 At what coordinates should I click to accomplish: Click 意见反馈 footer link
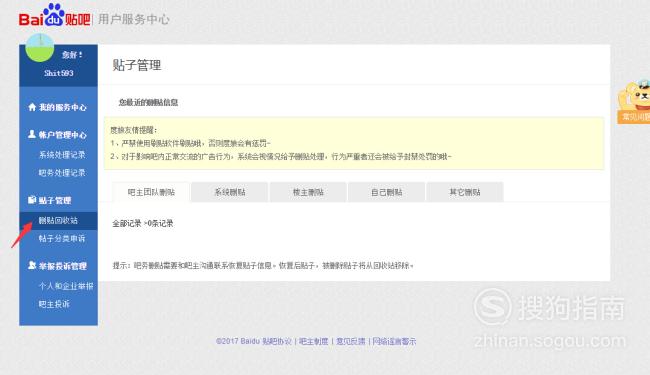351,341
